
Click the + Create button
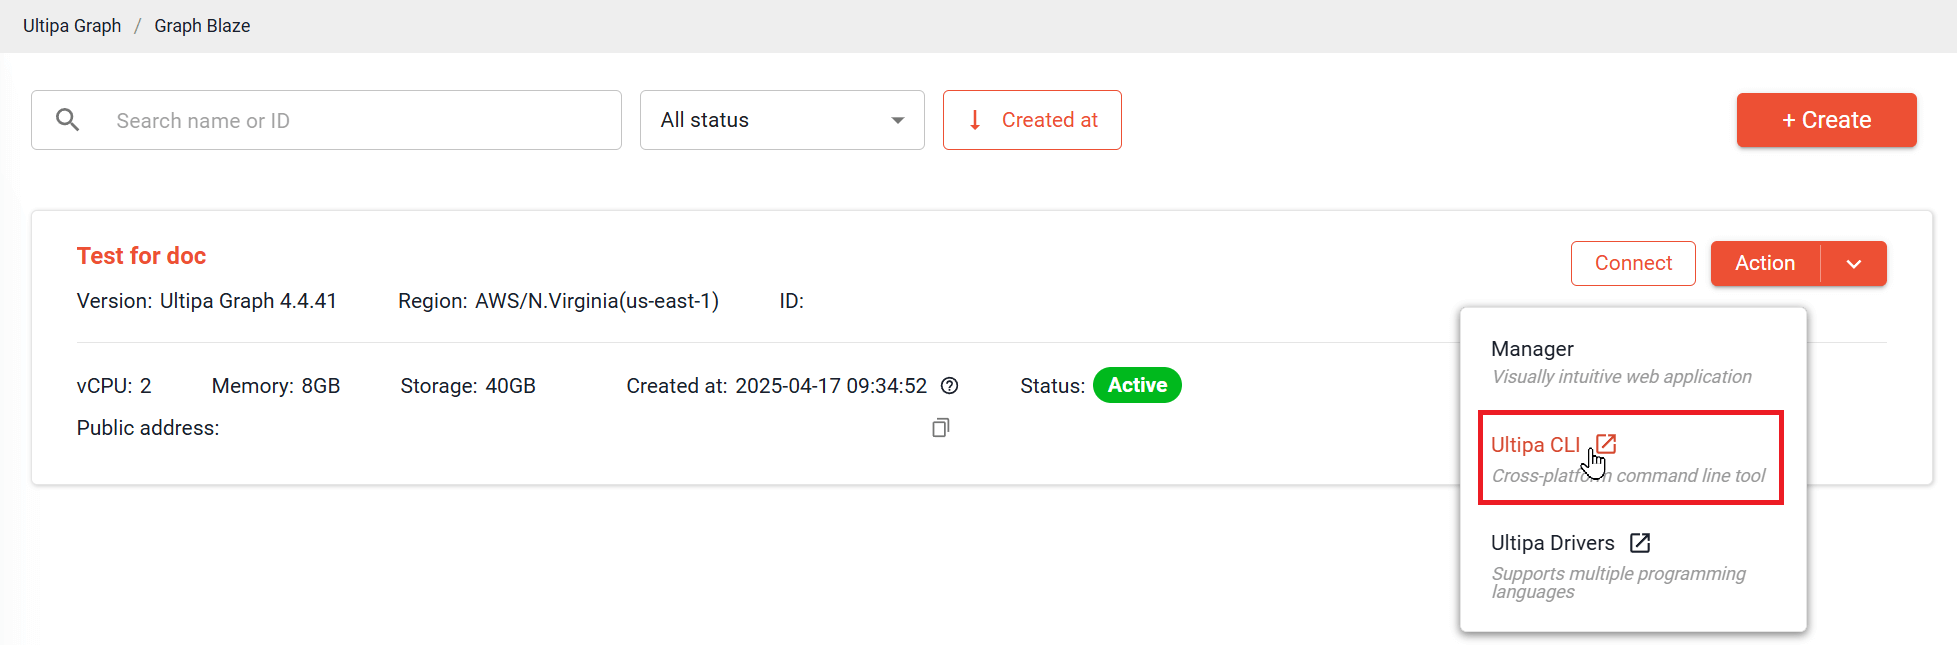1826,120
